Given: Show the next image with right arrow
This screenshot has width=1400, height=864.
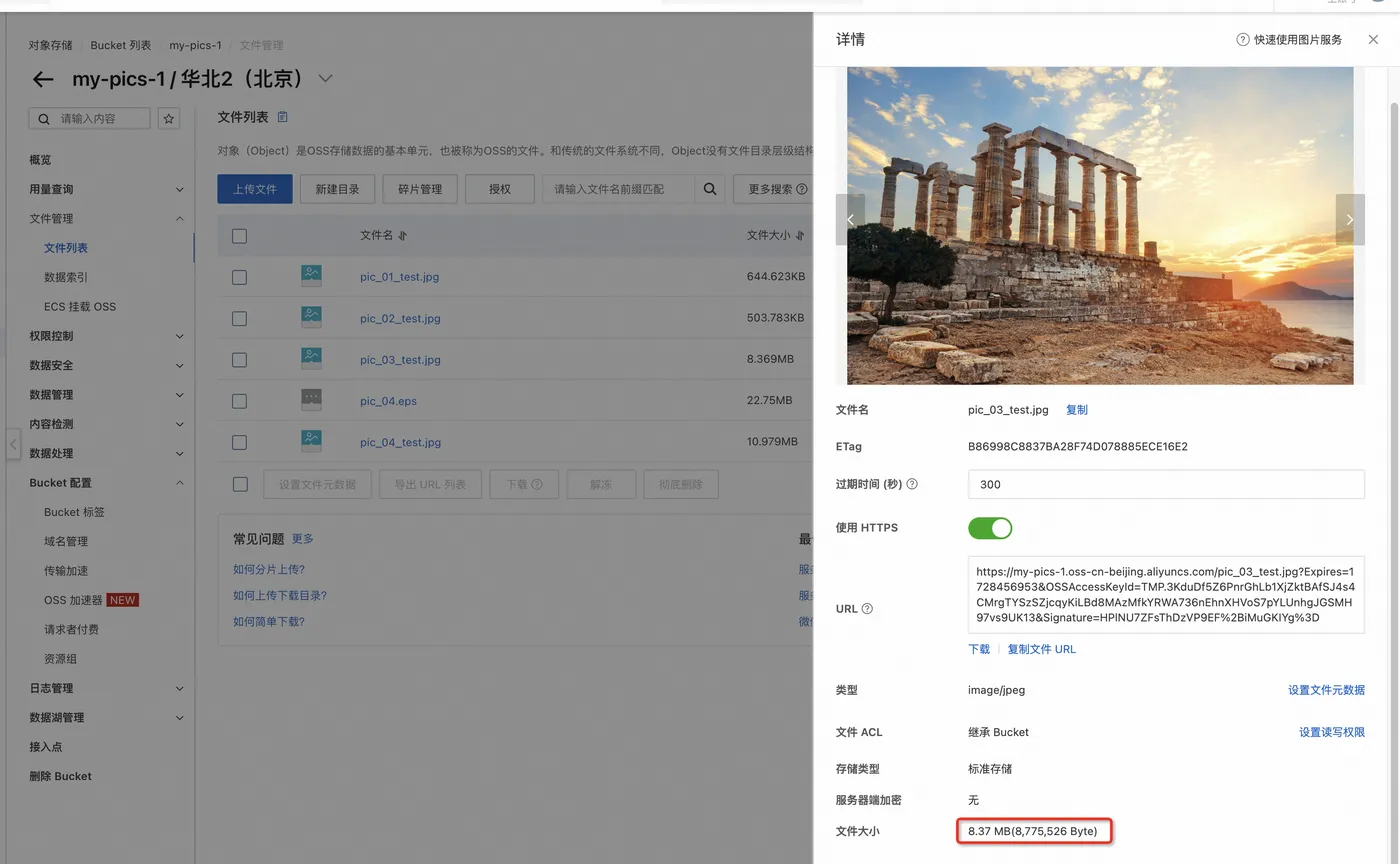Looking at the screenshot, I should [x=1350, y=219].
